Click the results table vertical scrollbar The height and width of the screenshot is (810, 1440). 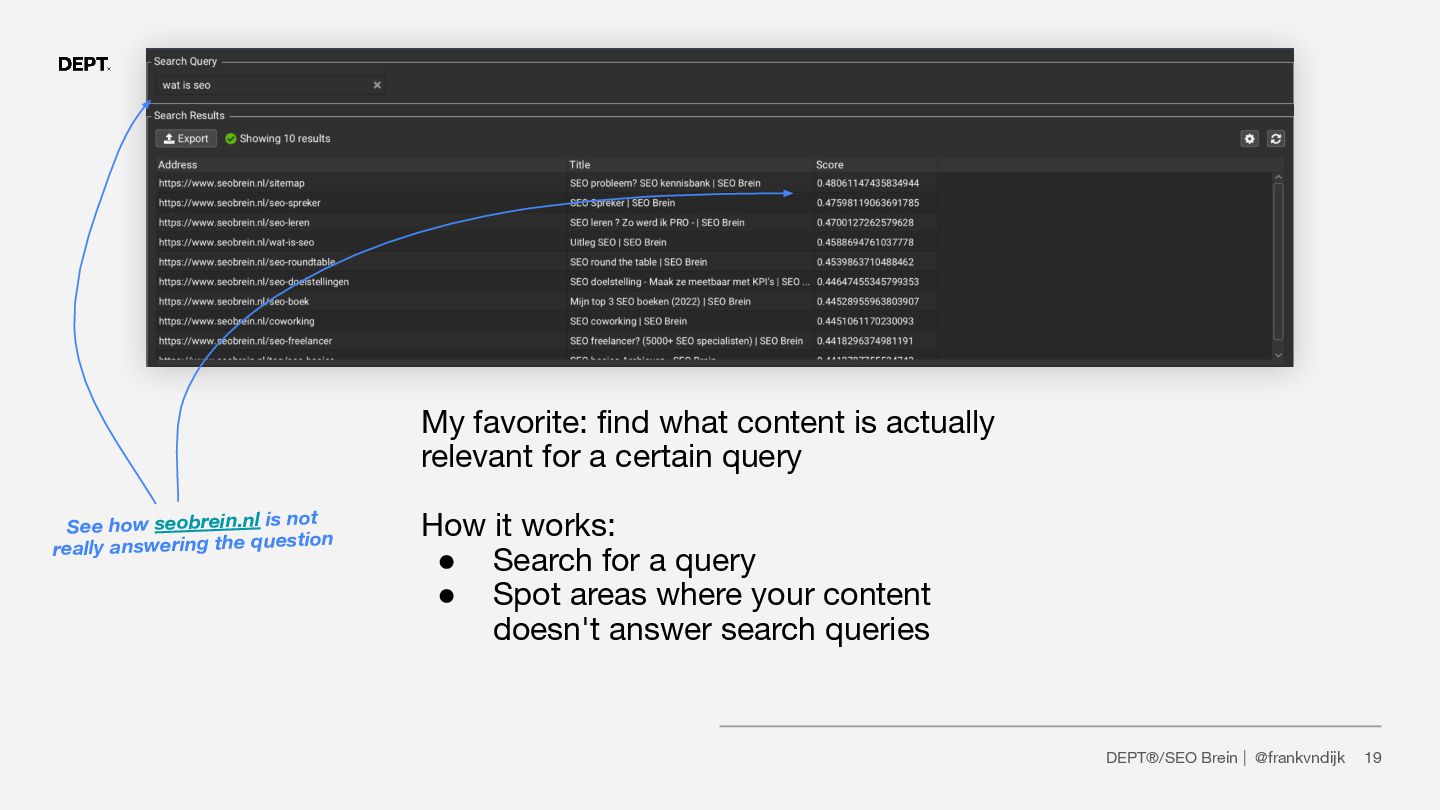[x=1277, y=260]
